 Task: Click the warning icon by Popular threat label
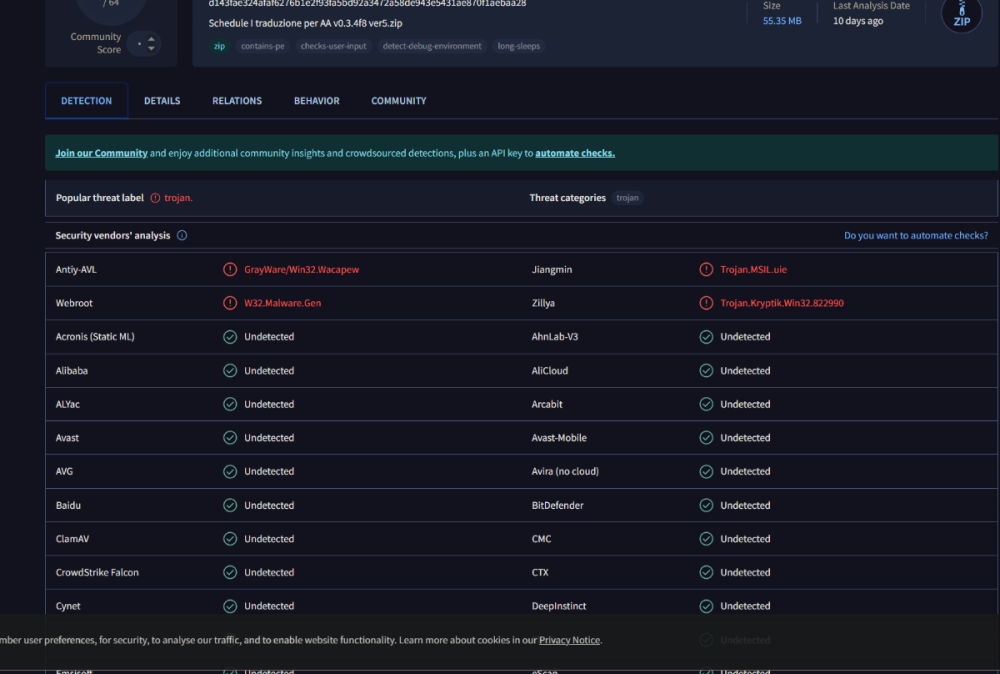[x=155, y=198]
